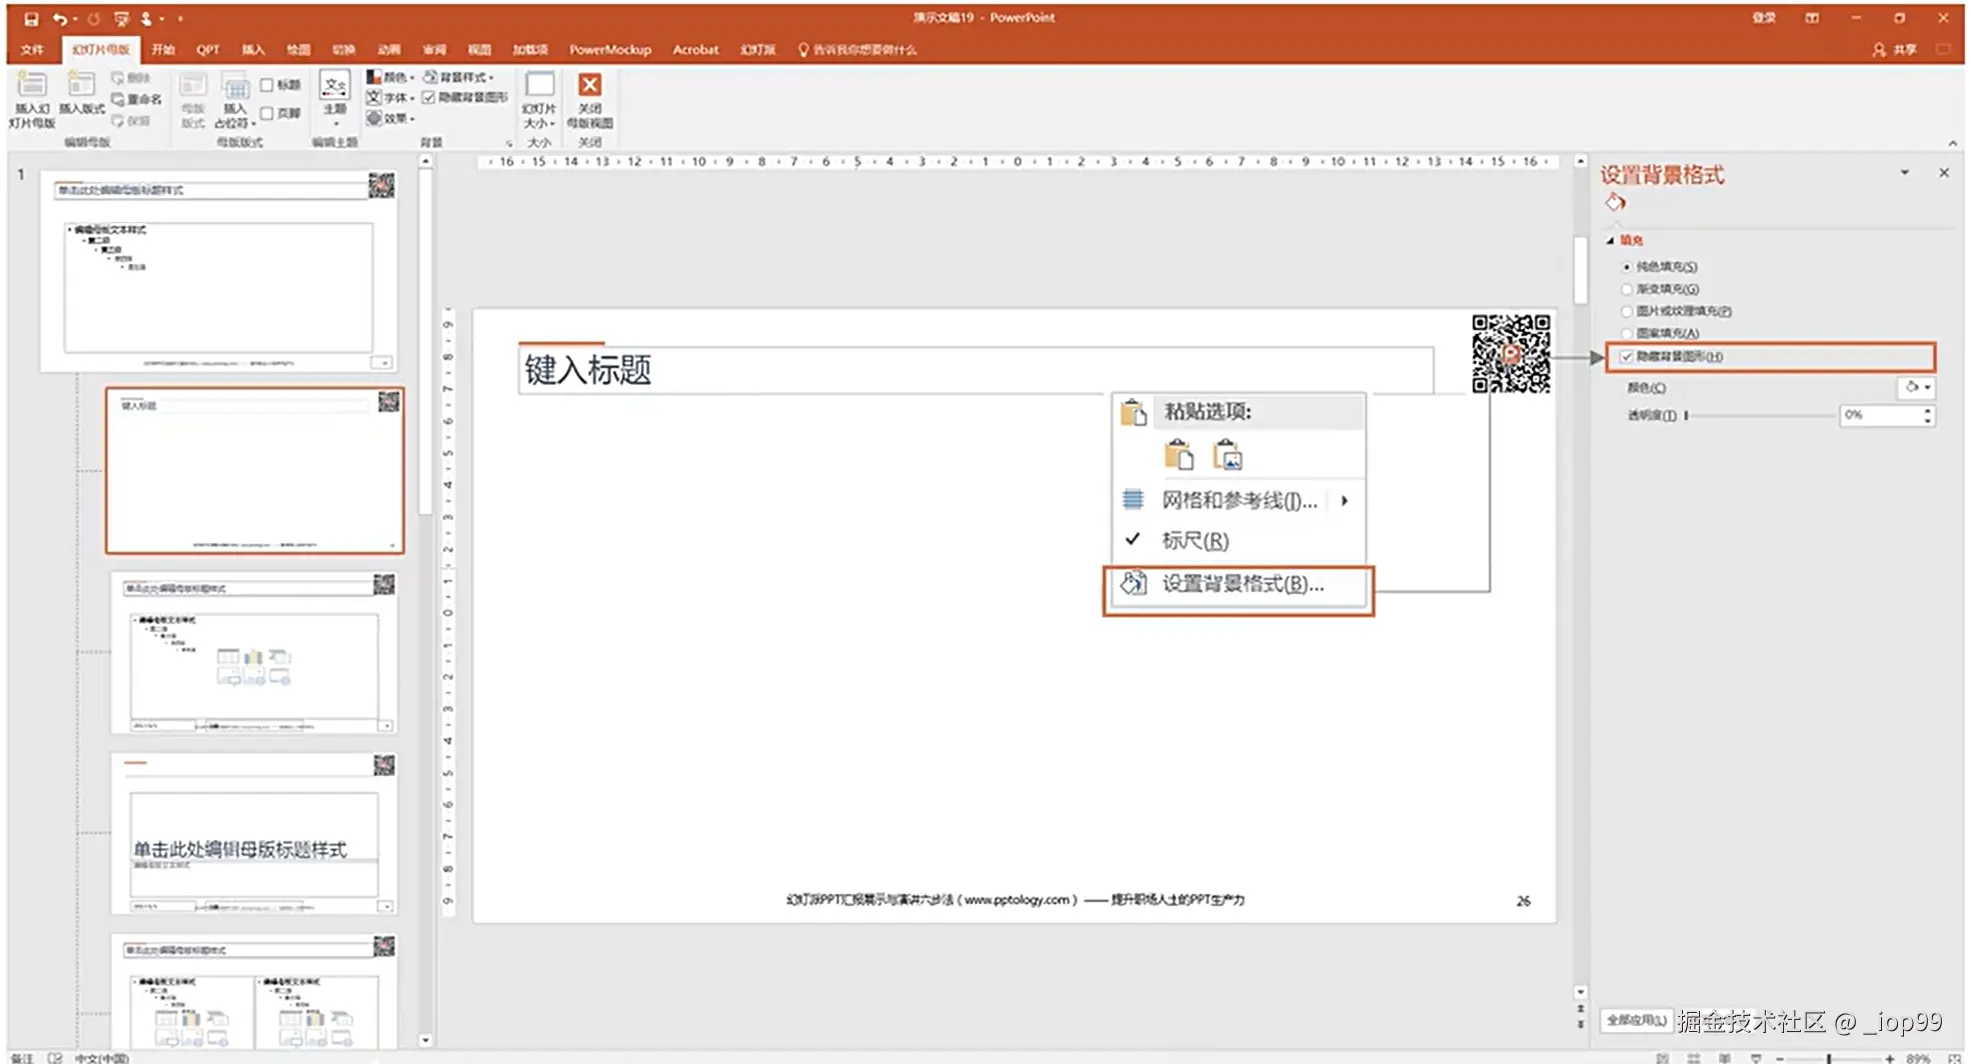This screenshot has height=1064, width=1970.
Task: Click the slide title placeholder text box
Action: [x=975, y=370]
